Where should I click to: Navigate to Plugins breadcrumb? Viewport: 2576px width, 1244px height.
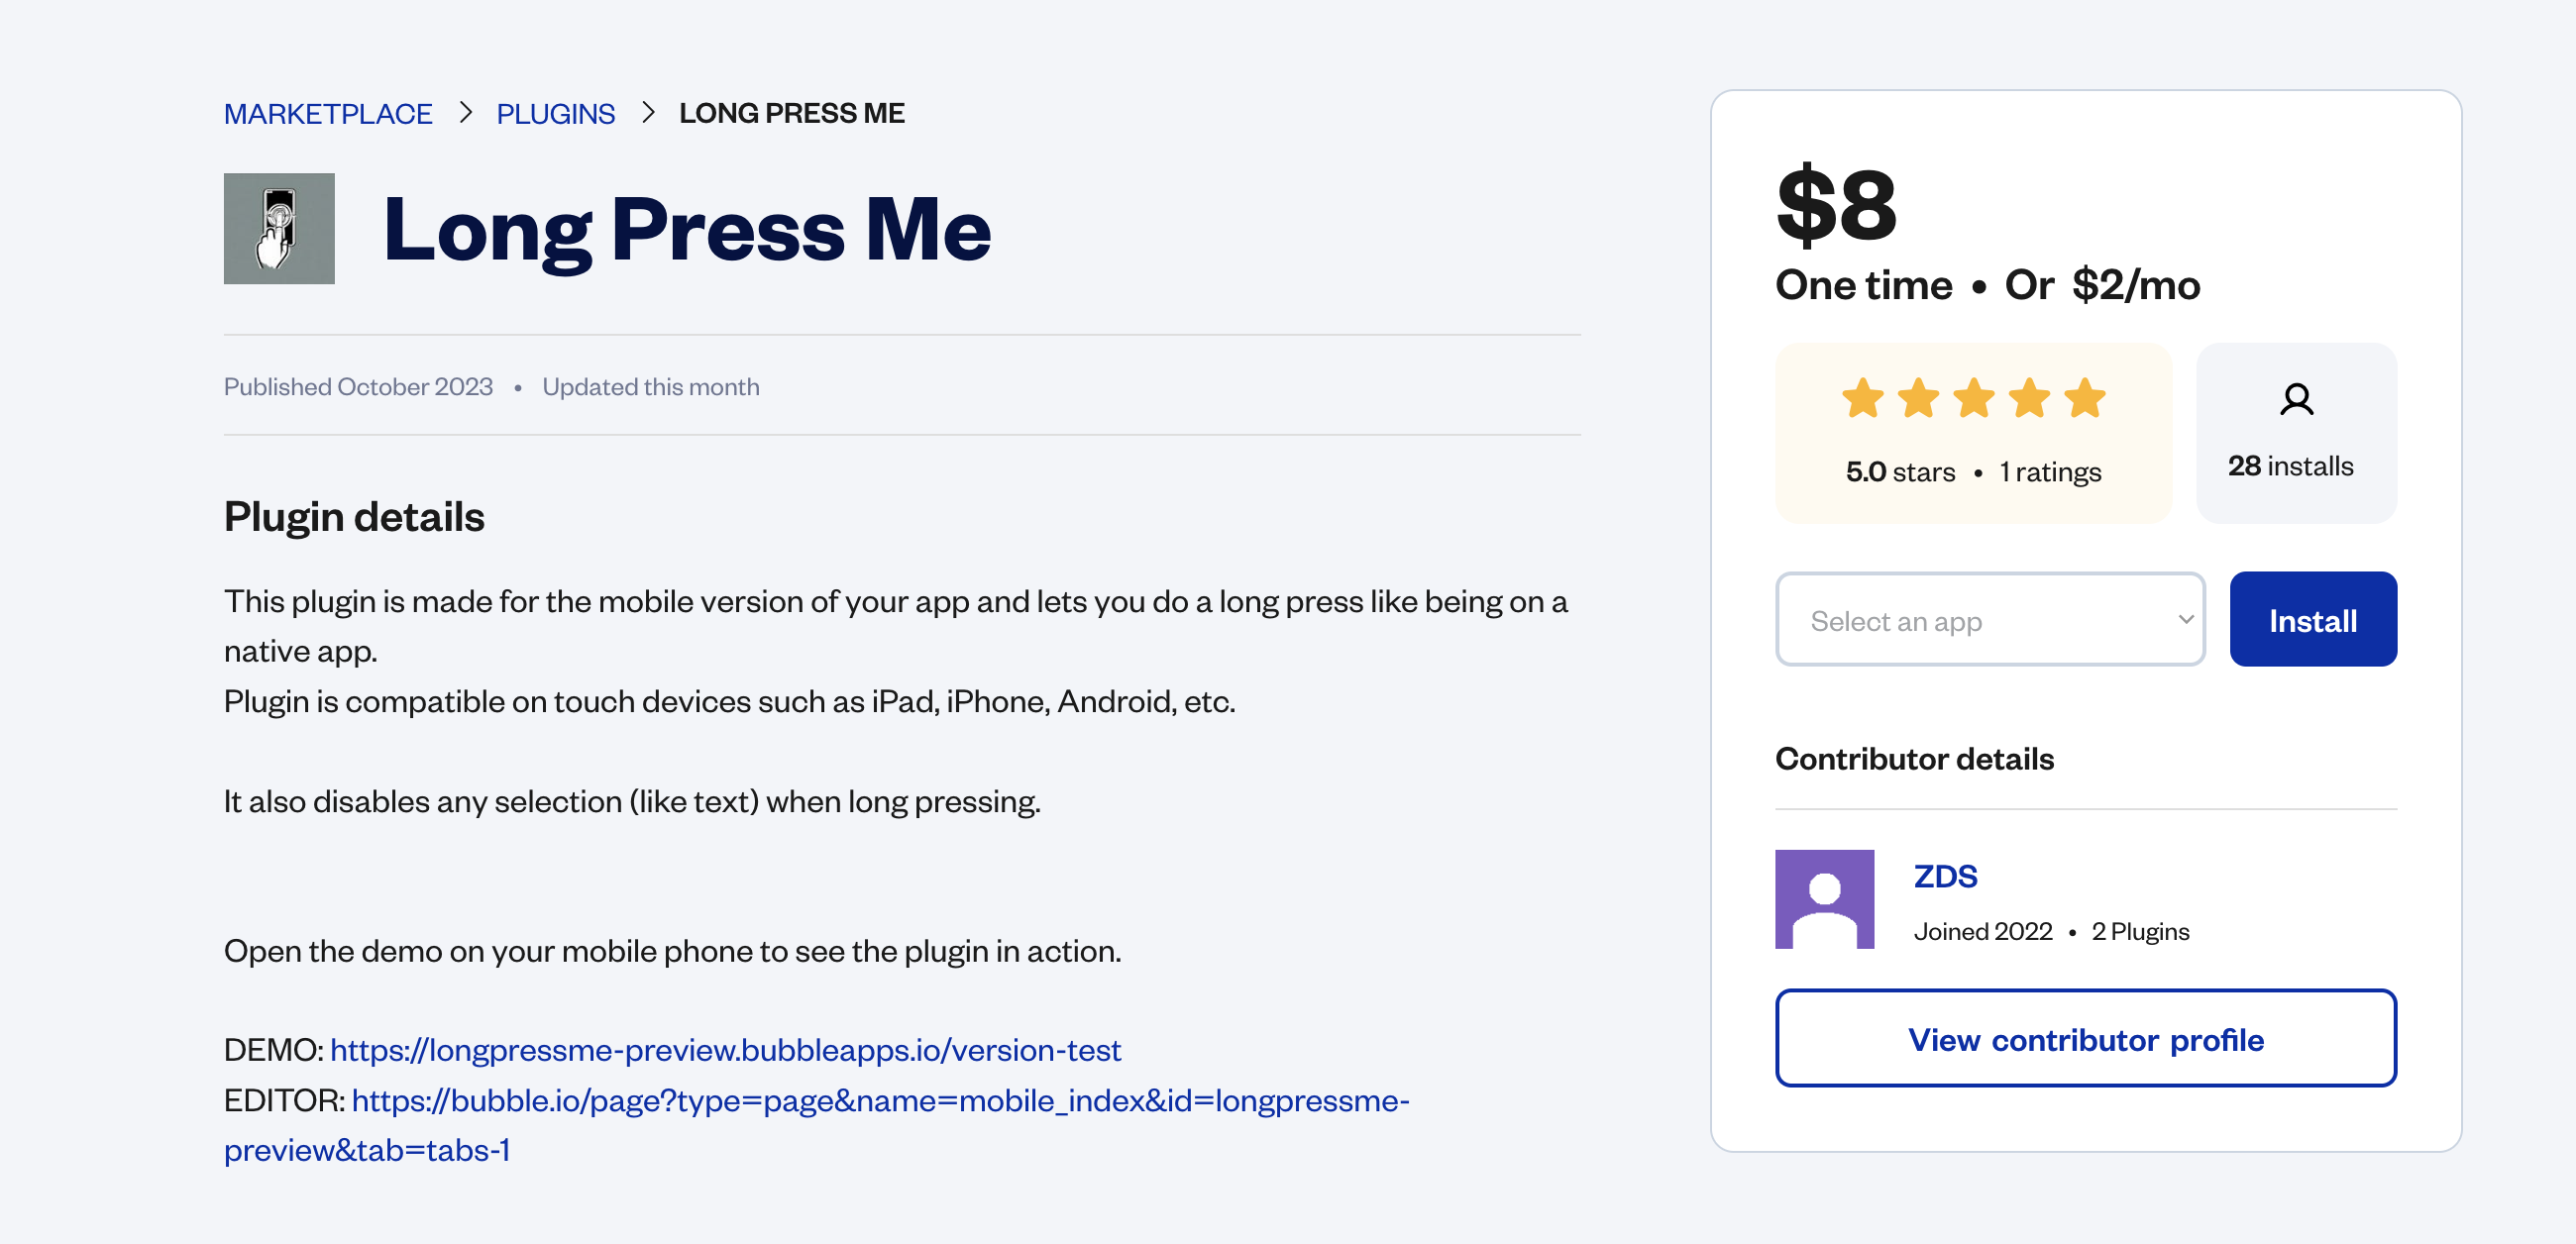tap(555, 114)
